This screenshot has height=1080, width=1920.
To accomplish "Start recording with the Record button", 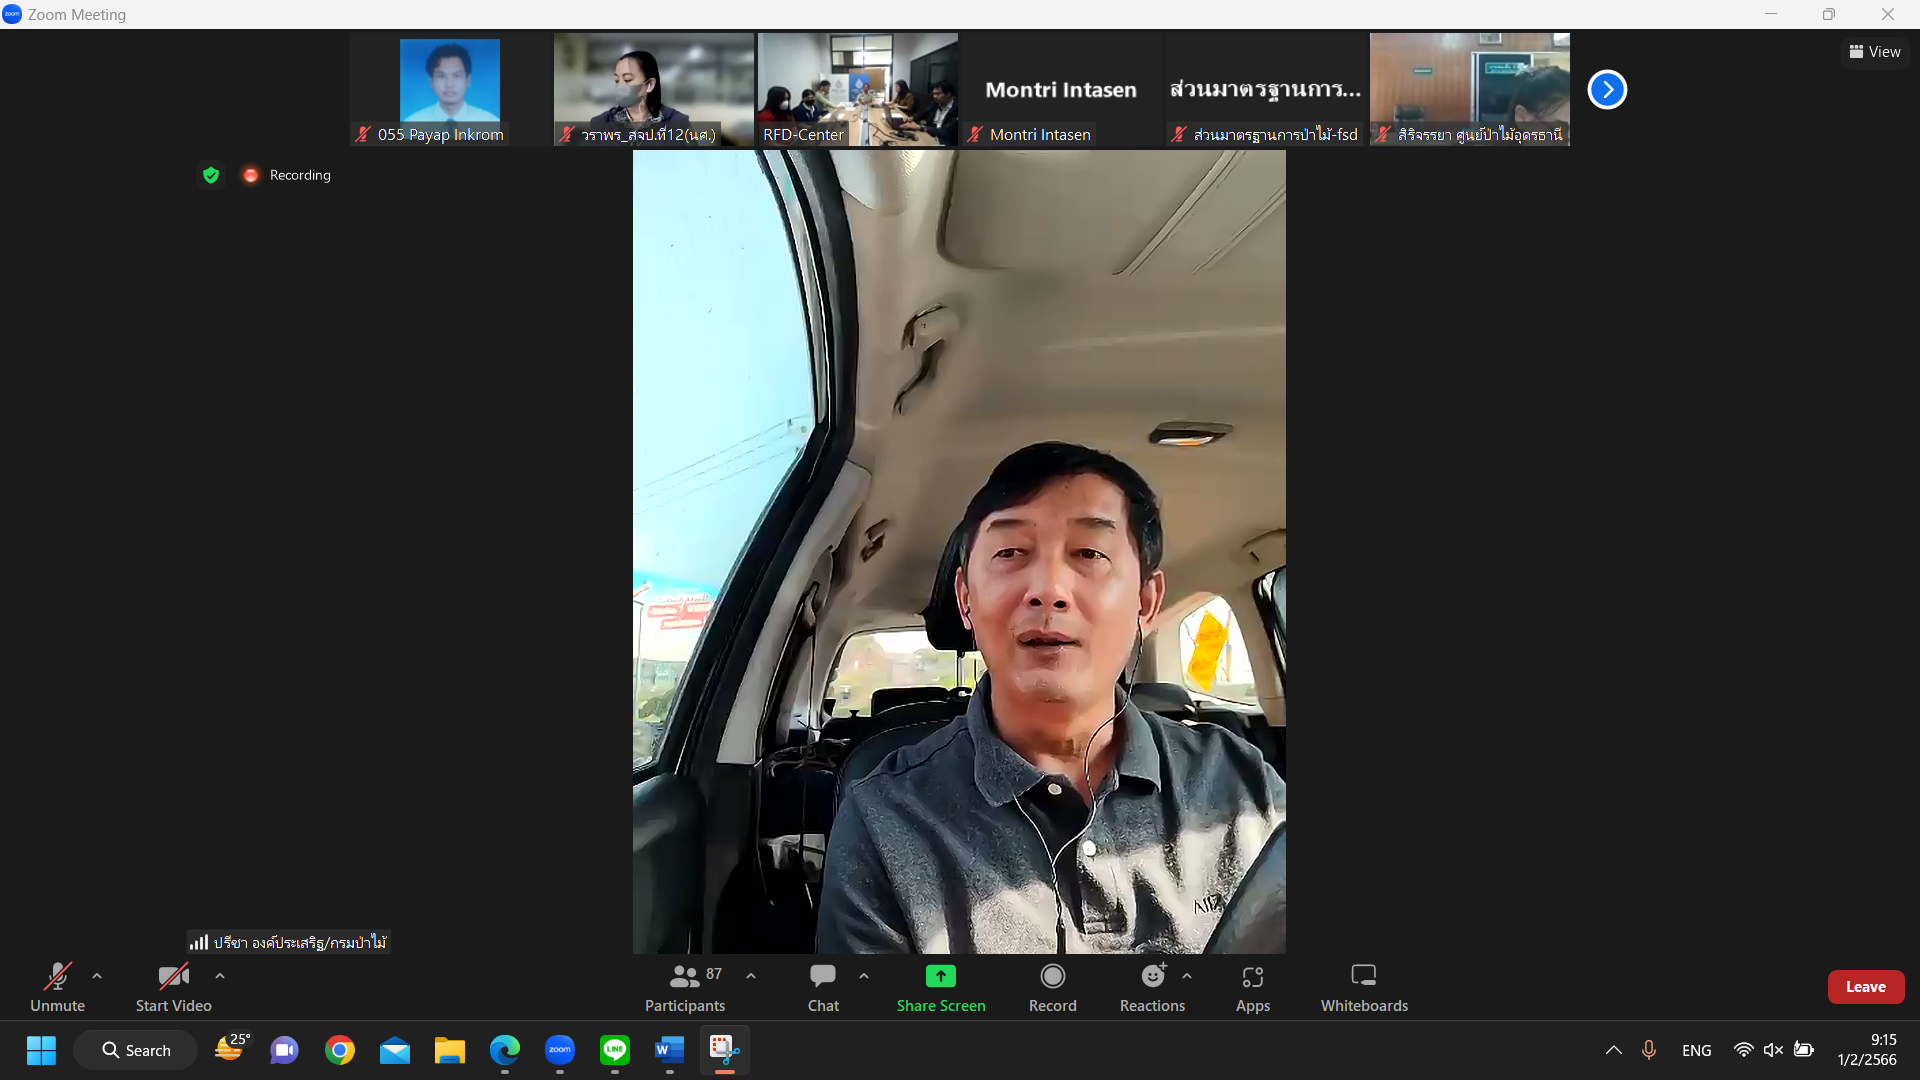I will click(1052, 987).
